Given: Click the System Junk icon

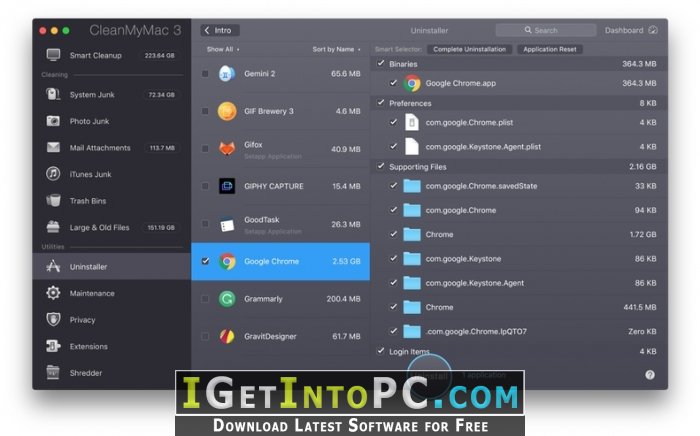Looking at the screenshot, I should coord(53,94).
